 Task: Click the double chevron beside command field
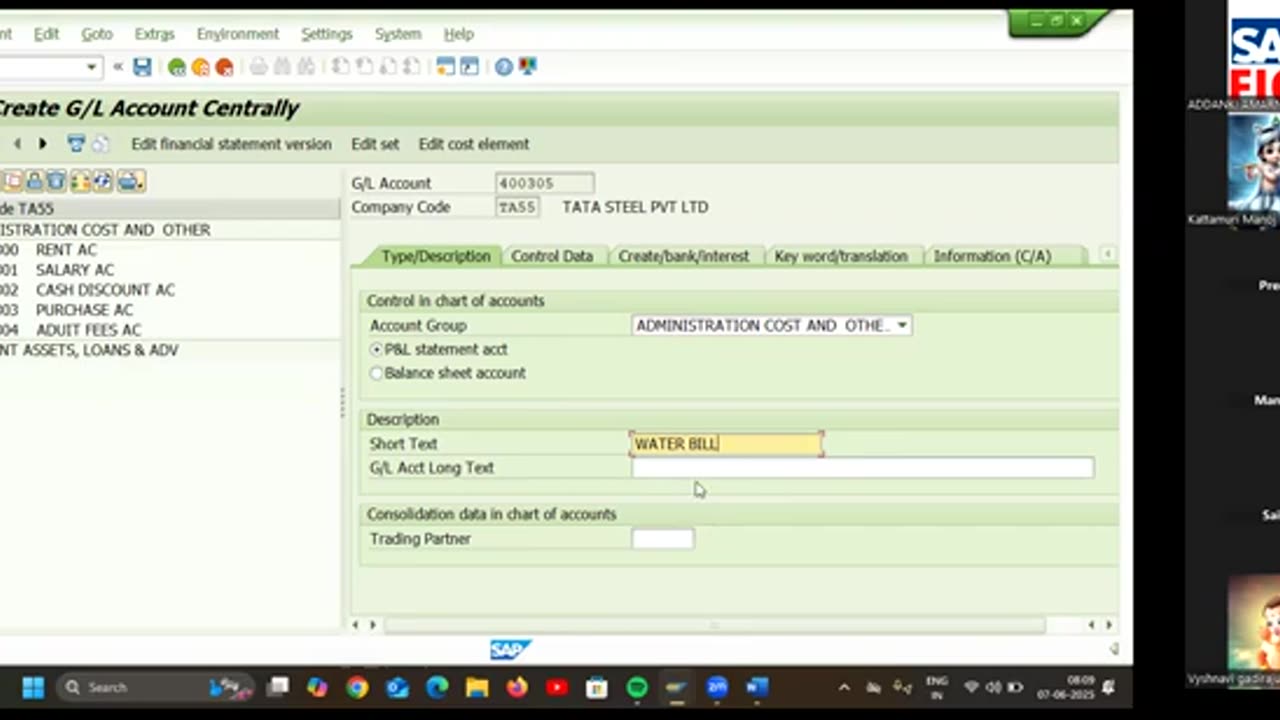coord(117,67)
